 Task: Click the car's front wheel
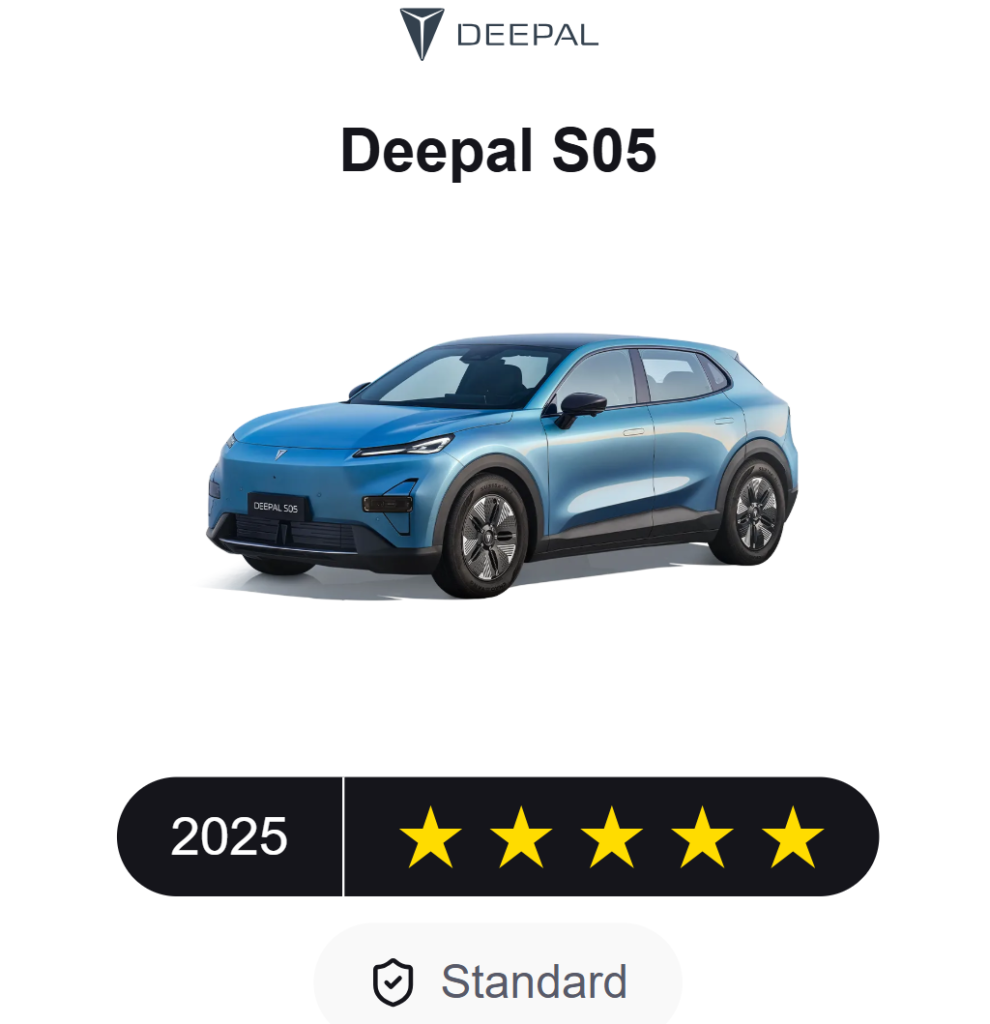click(484, 537)
